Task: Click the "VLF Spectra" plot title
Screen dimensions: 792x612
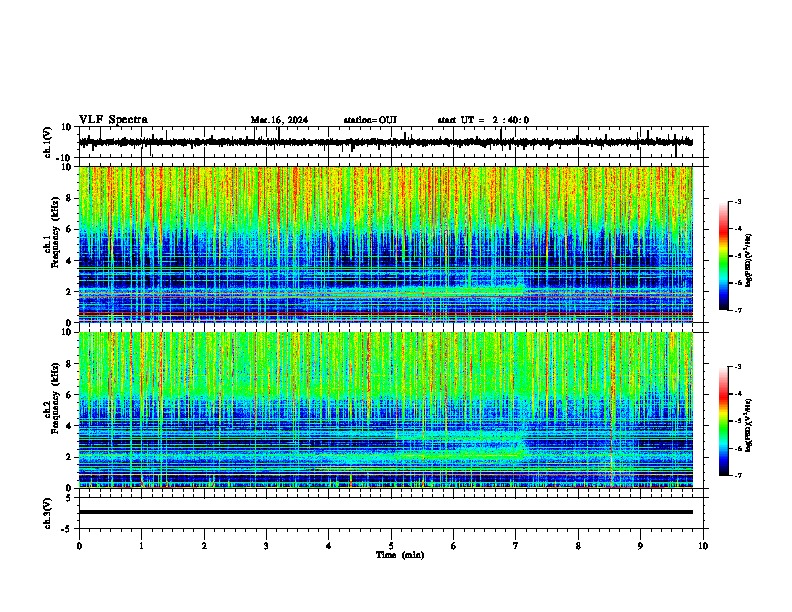Action: [x=113, y=120]
